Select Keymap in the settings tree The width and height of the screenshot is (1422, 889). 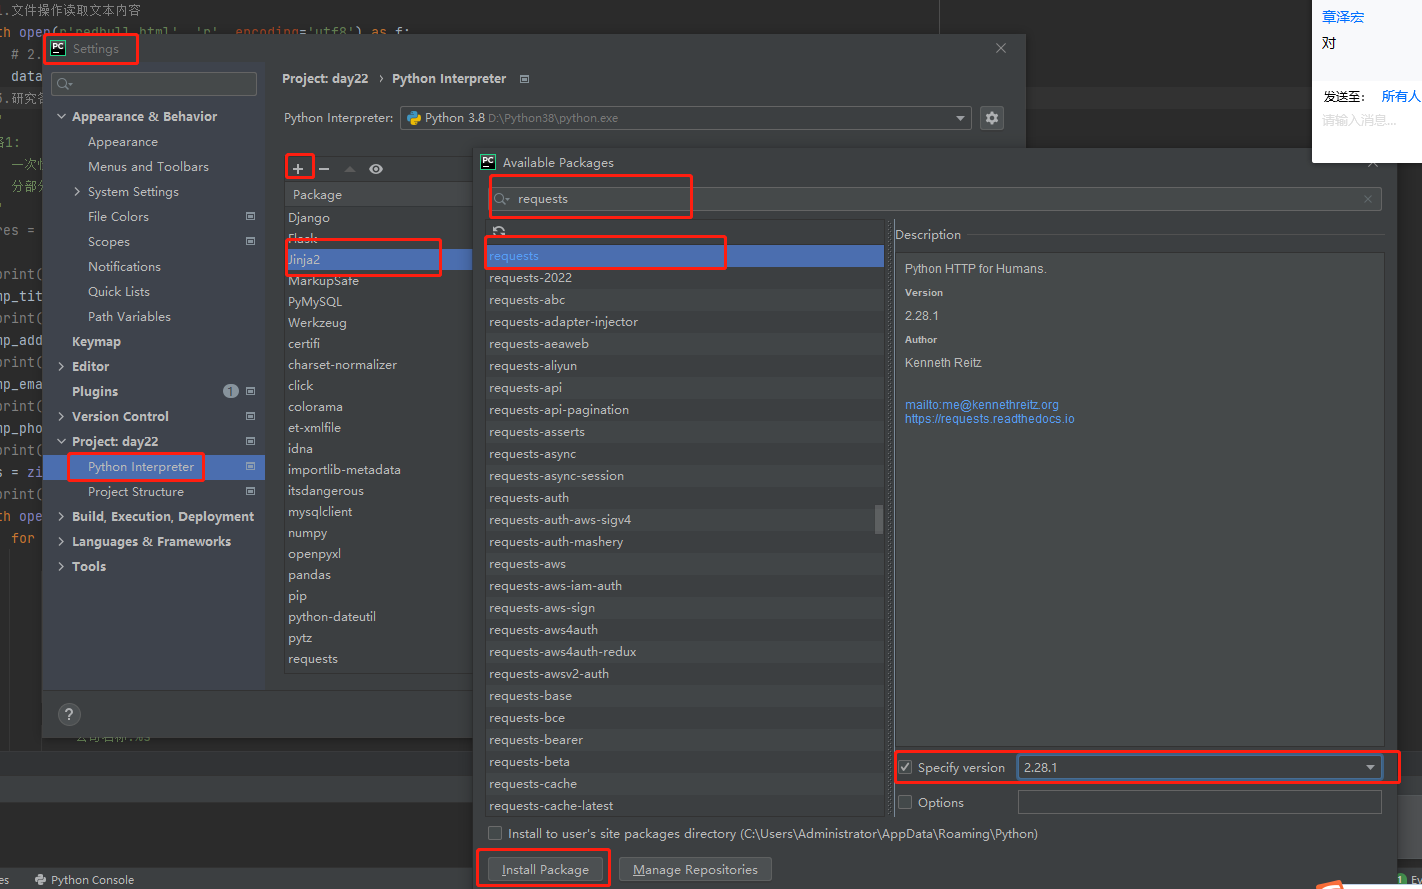coord(96,342)
